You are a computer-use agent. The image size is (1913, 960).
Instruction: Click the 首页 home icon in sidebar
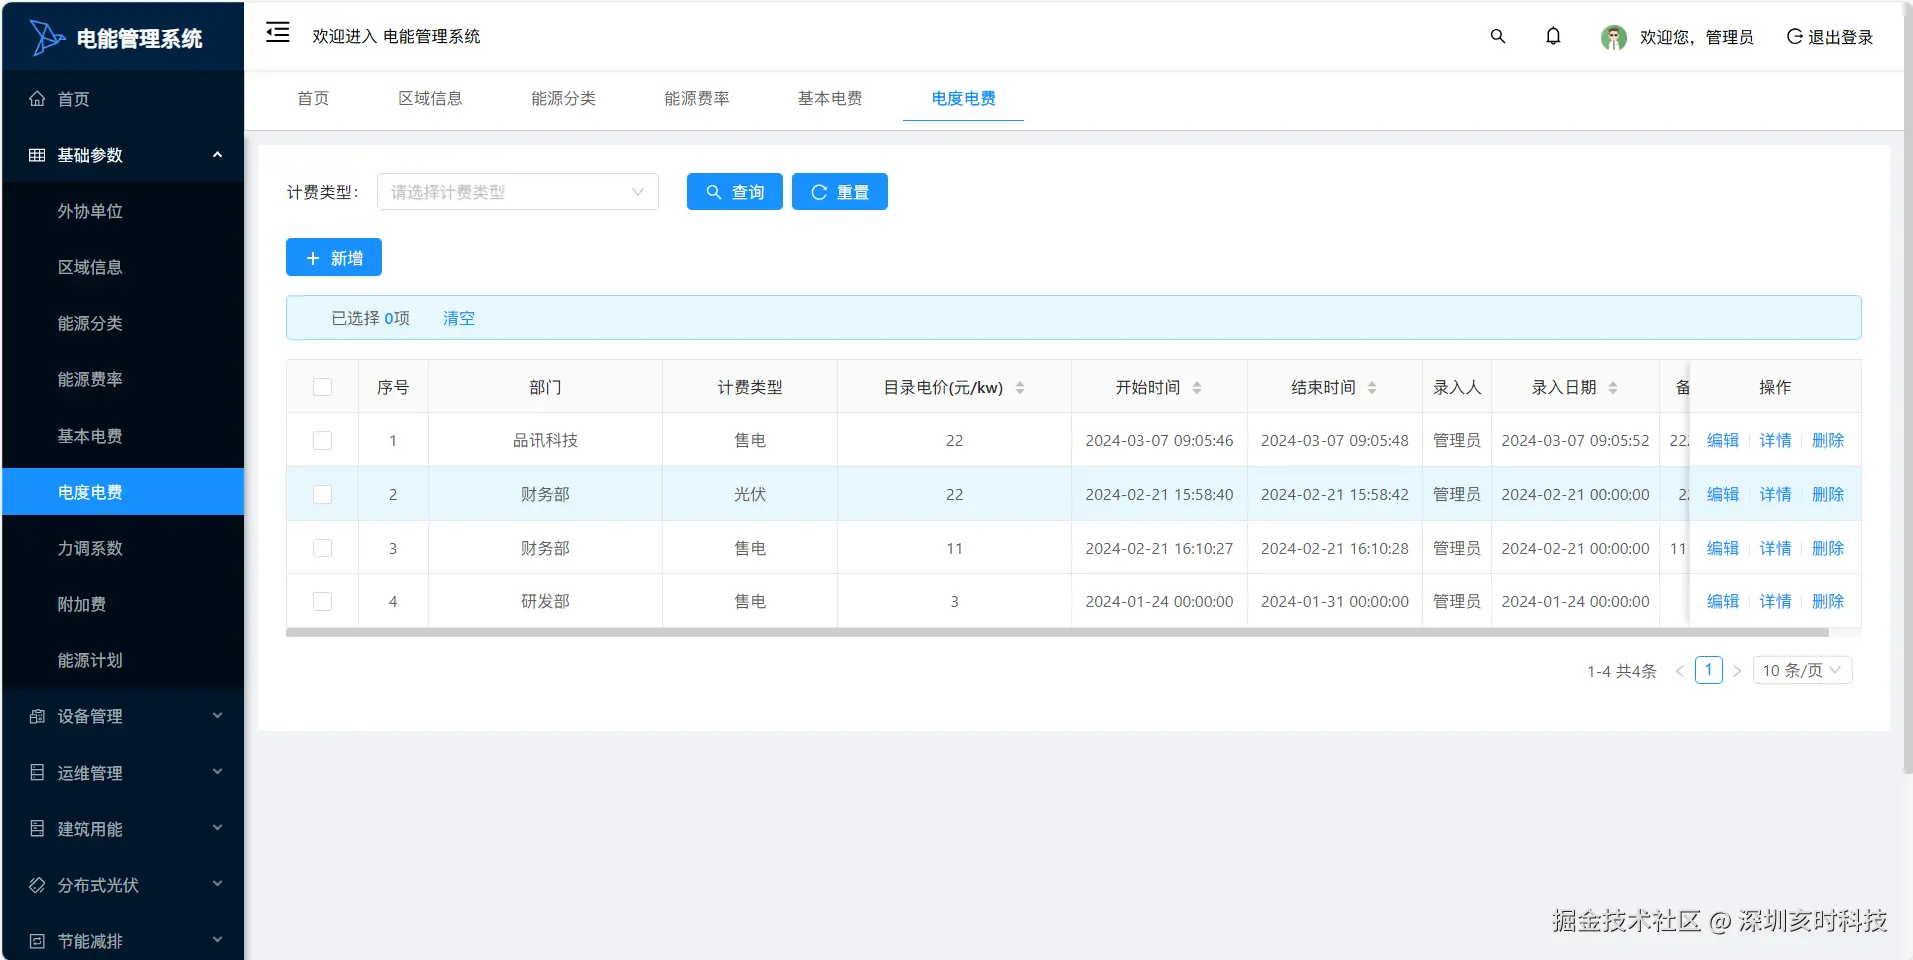tap(37, 98)
